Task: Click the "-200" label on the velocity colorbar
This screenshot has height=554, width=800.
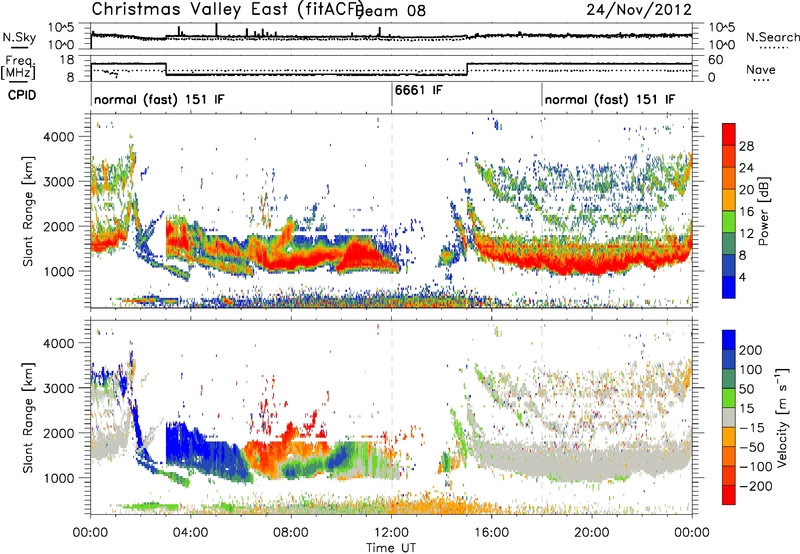Action: tap(755, 486)
